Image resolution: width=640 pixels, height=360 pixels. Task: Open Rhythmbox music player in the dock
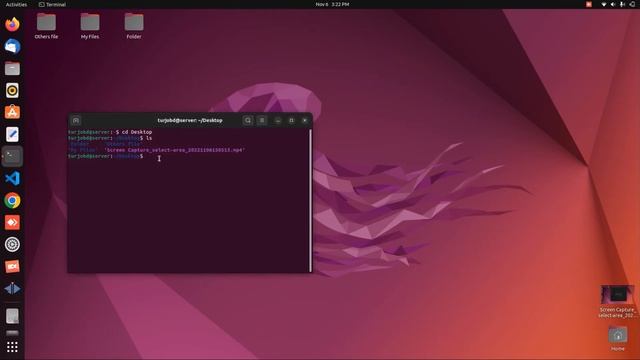pos(12,90)
